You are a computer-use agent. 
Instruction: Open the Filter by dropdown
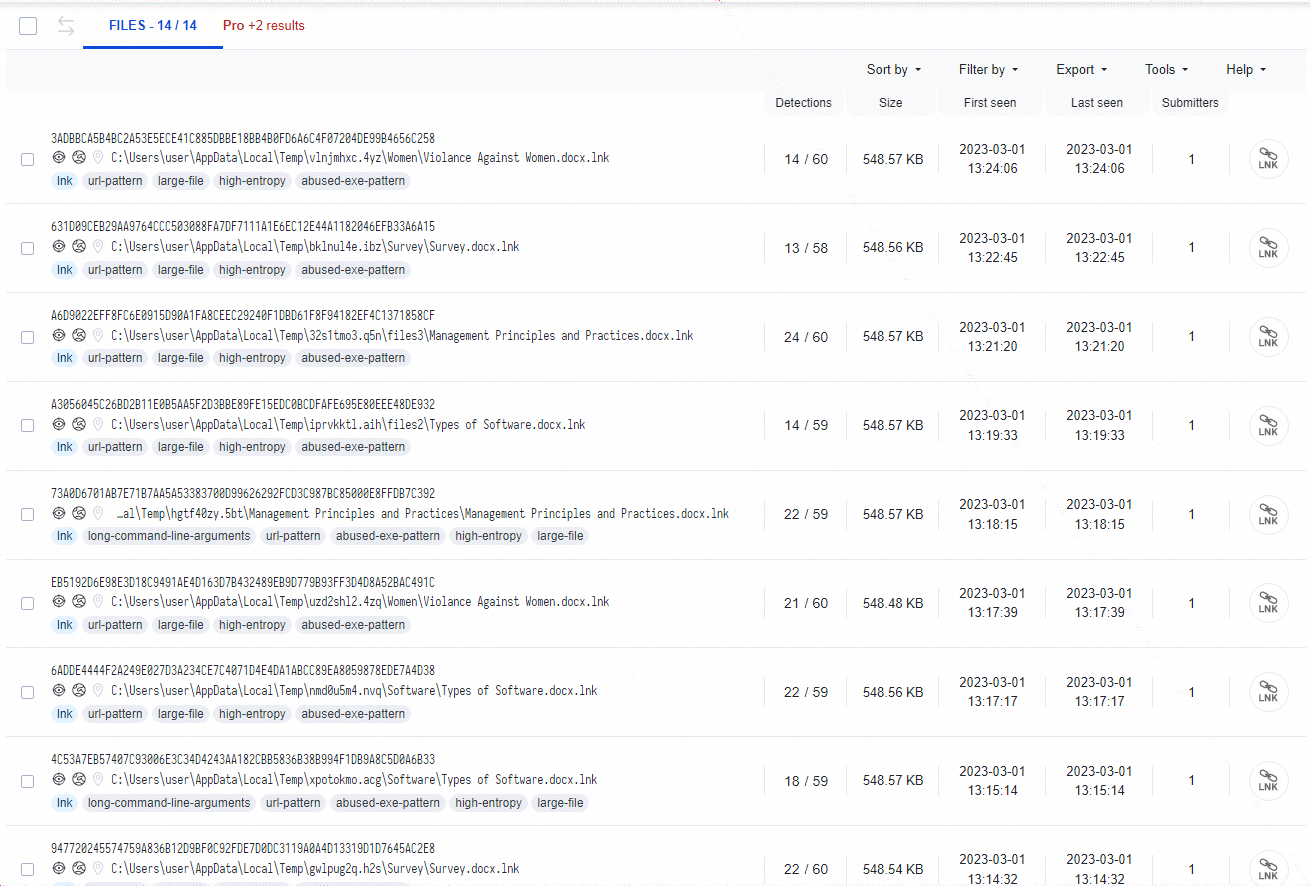[988, 70]
